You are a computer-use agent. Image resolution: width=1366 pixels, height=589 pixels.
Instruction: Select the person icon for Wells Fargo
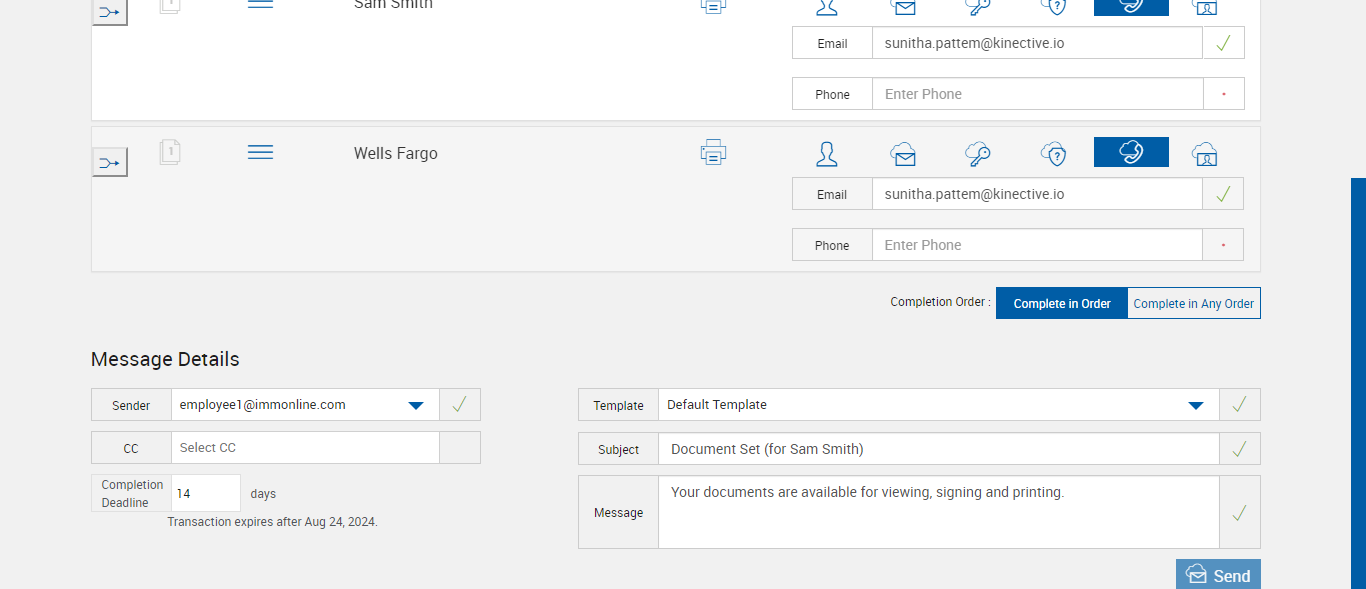(x=827, y=153)
